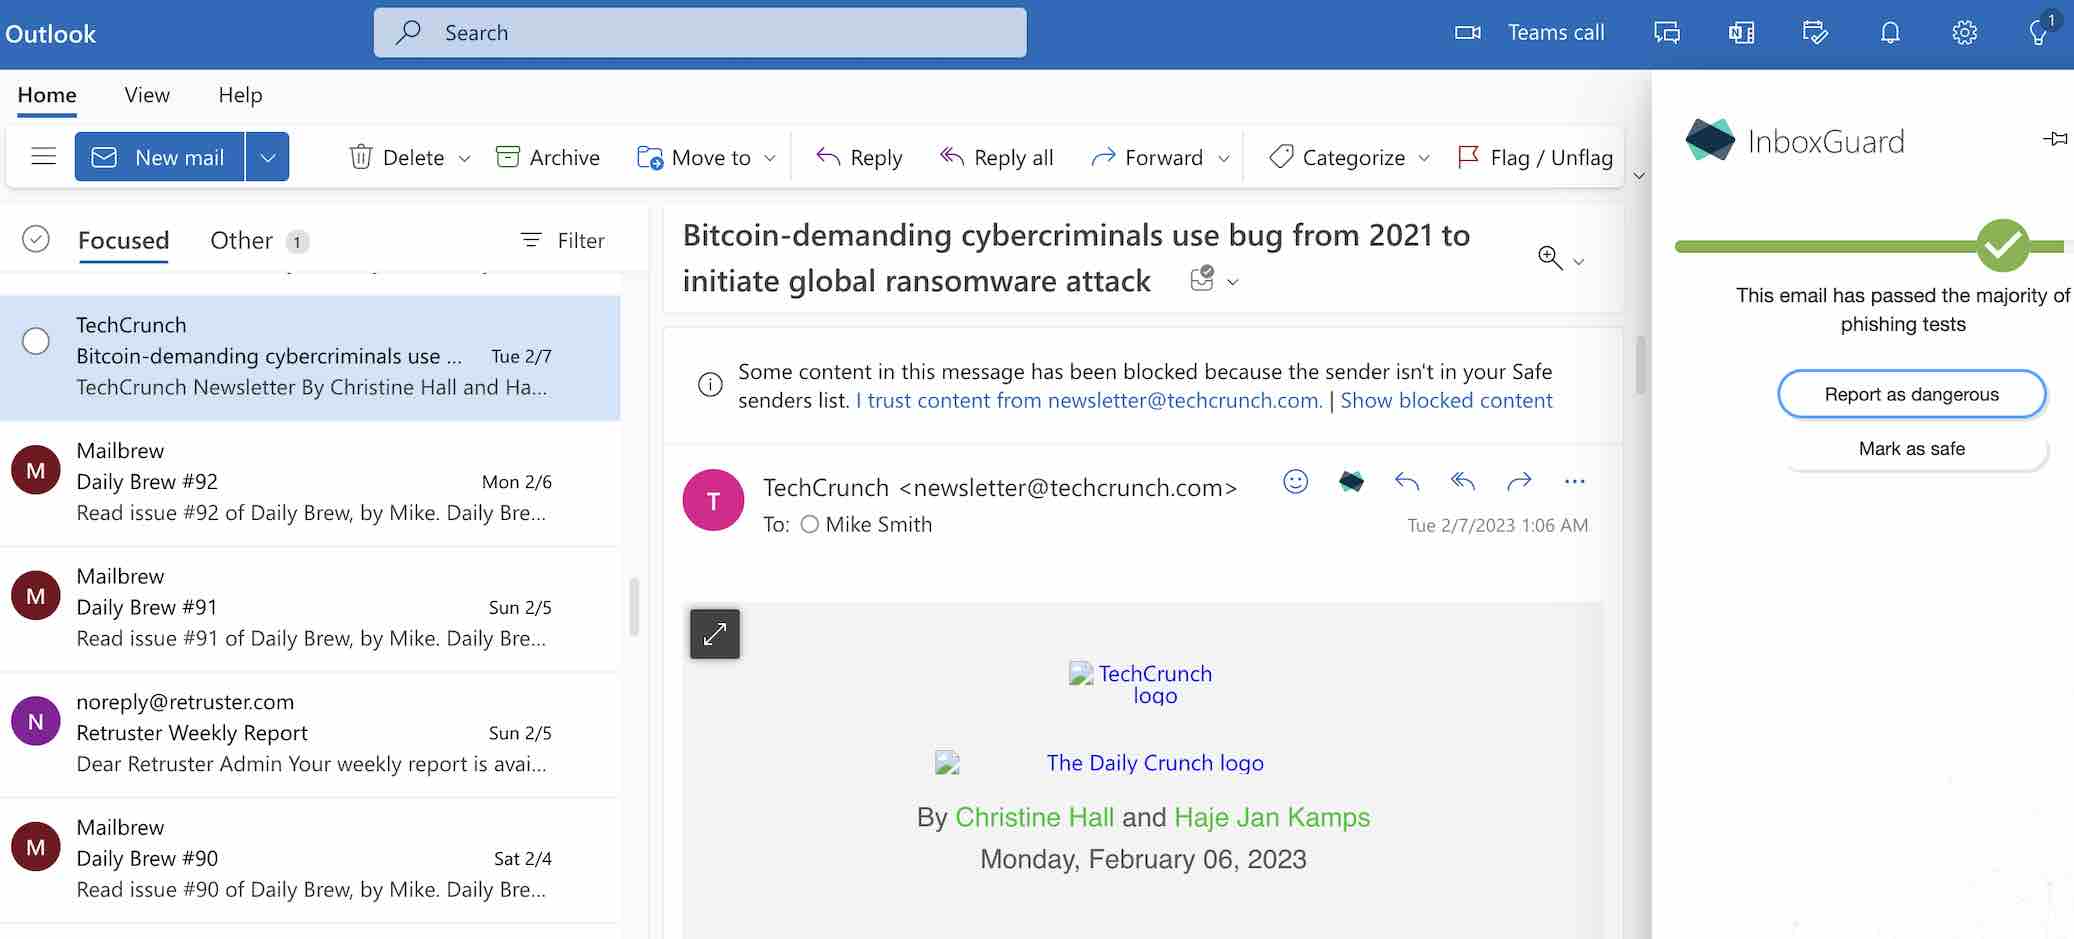The image size is (2074, 939).
Task: Click Mark as safe button
Action: pyautogui.click(x=1911, y=449)
